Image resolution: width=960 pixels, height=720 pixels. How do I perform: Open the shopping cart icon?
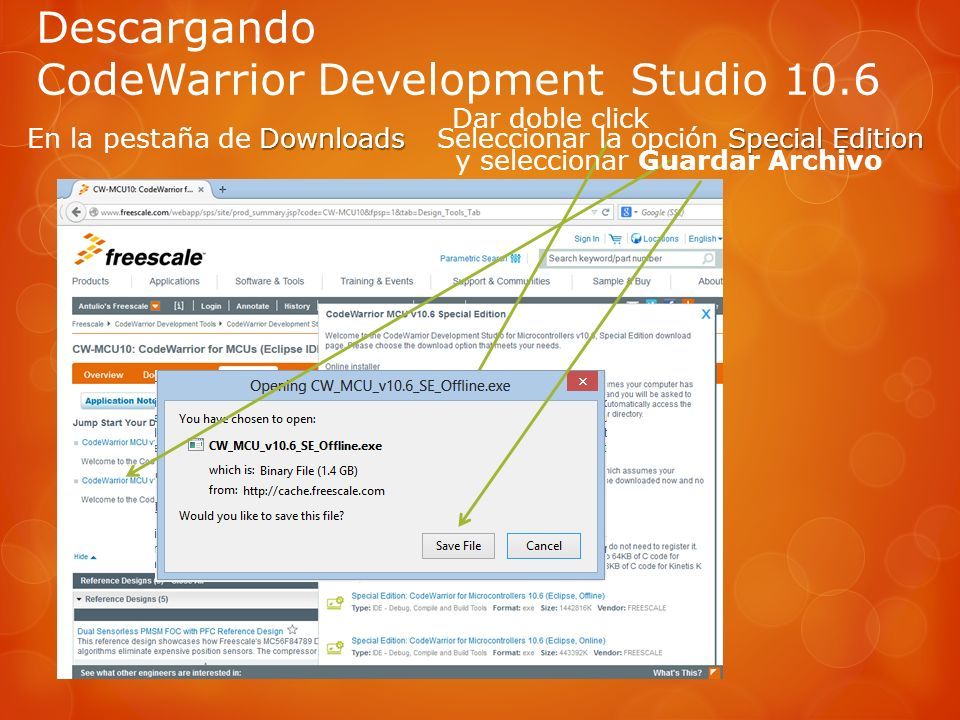pos(615,239)
